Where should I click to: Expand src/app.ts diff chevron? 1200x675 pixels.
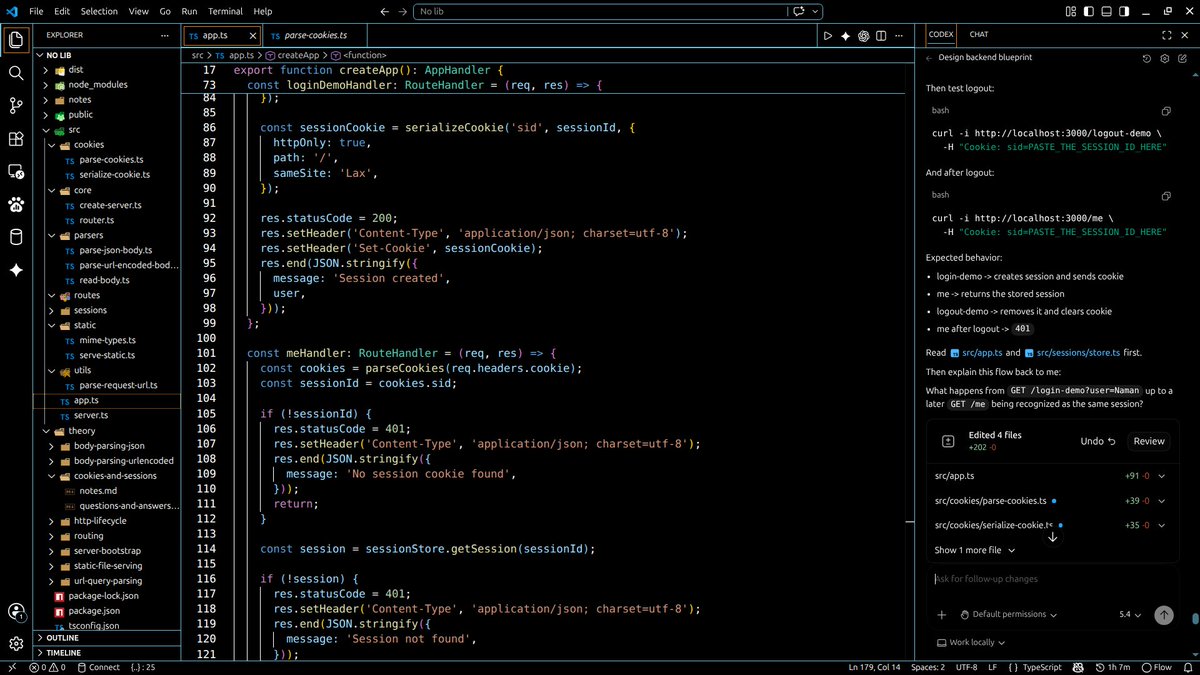(1161, 476)
